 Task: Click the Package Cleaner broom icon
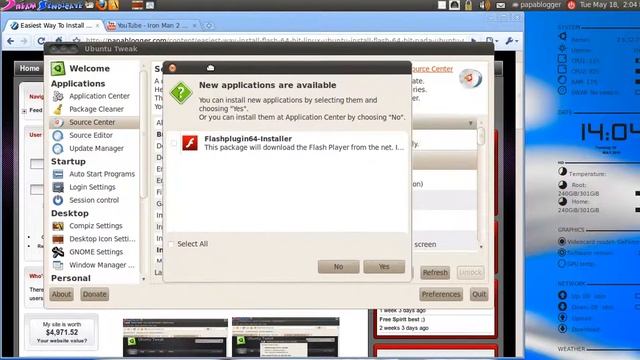(58, 109)
